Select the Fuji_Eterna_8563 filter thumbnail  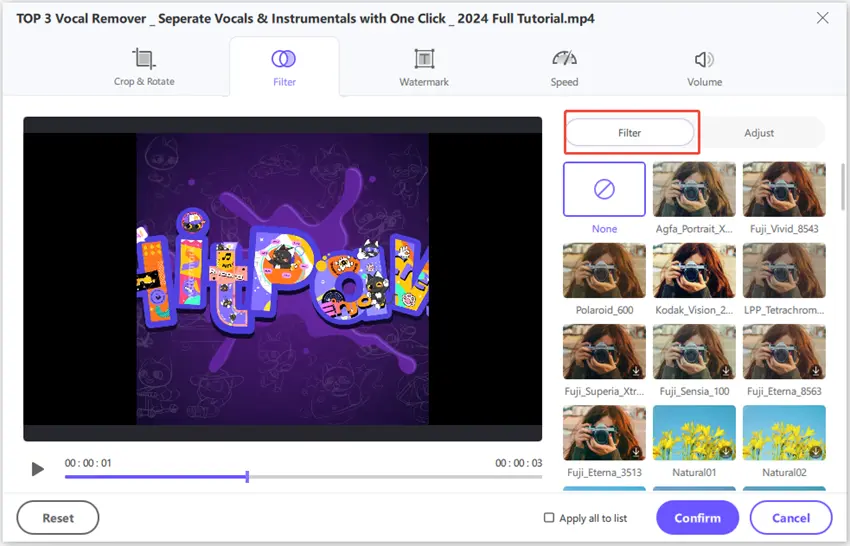(x=784, y=352)
